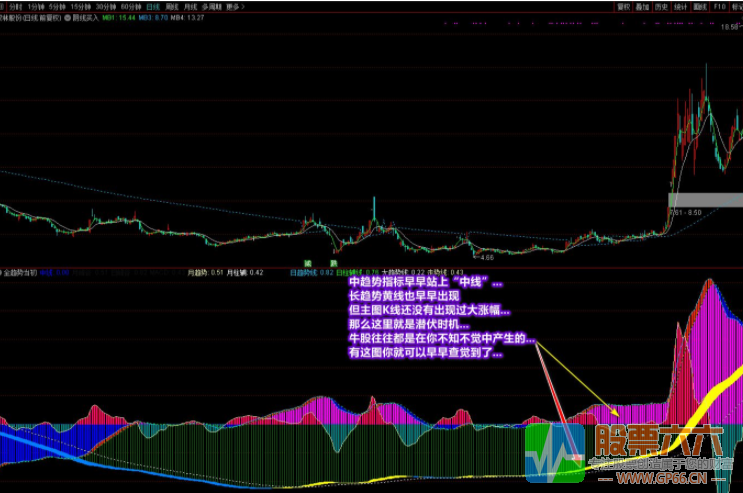The width and height of the screenshot is (743, 493).
Task: Switch to the 分时 chart tab
Action: (x=15, y=6)
